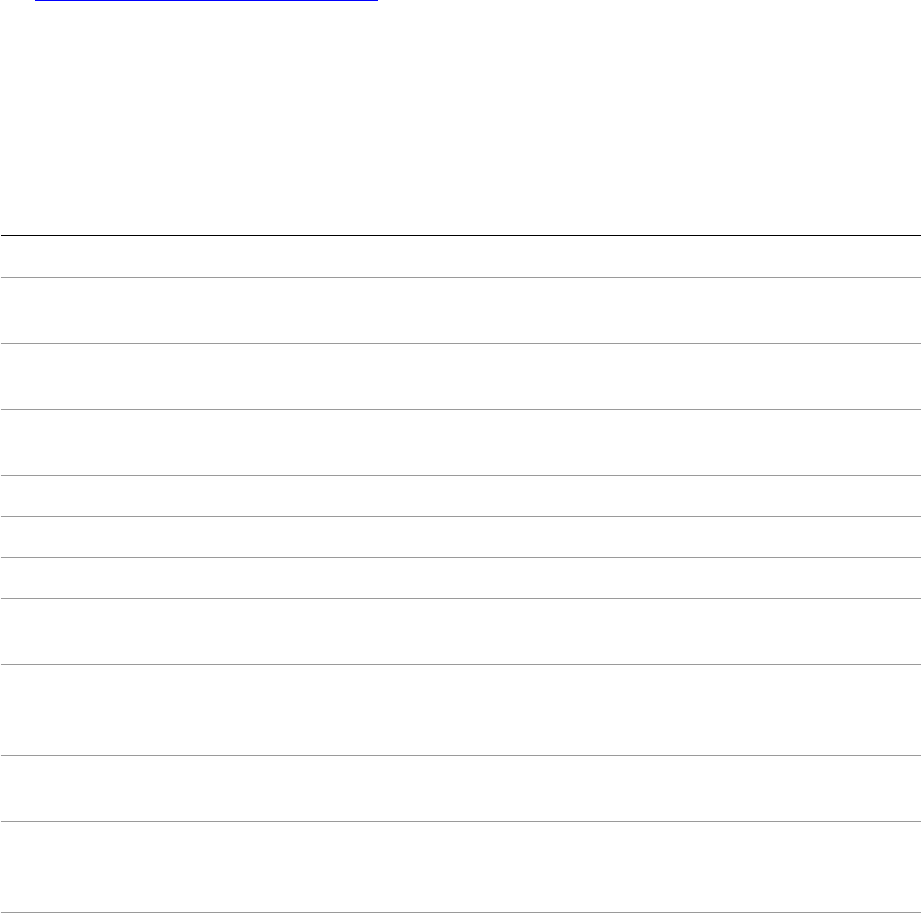Select the fifth blank table row
The image size is (921, 913).
pos(460,537)
